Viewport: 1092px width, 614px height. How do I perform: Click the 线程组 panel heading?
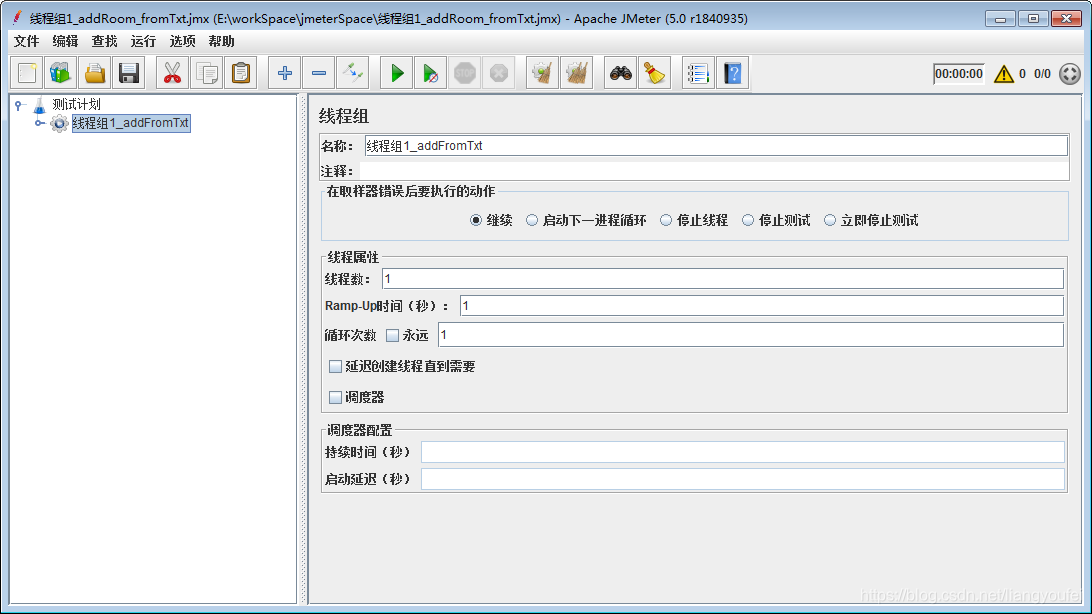343,116
